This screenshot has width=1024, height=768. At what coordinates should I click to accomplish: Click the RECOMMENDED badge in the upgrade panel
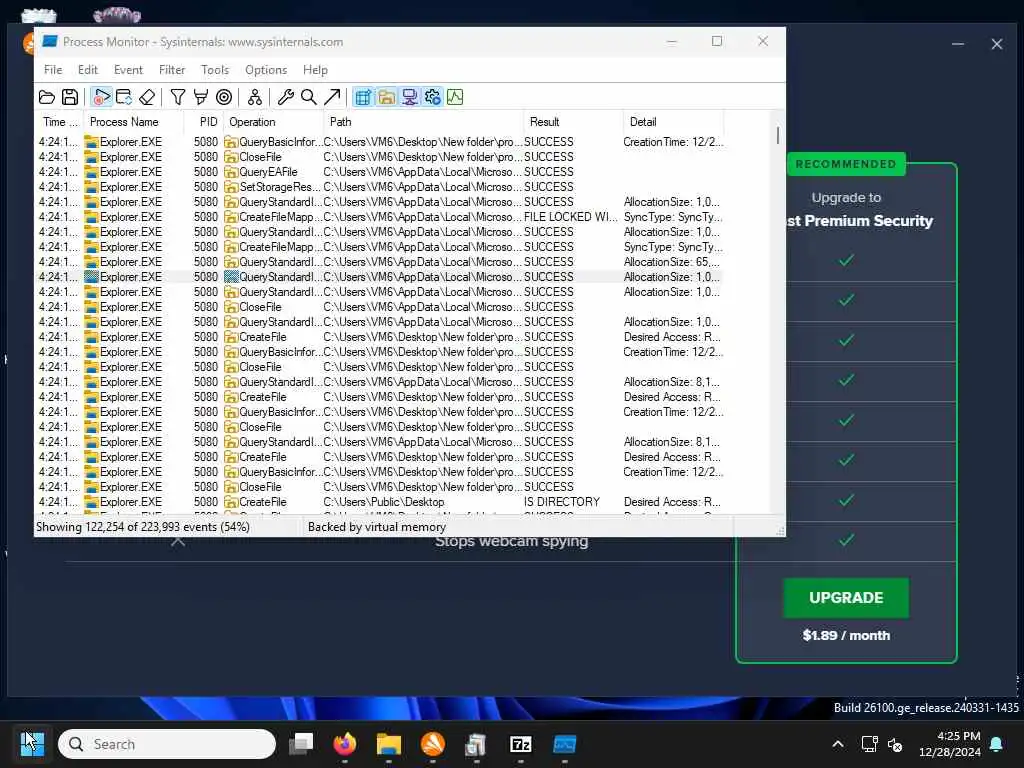point(846,164)
